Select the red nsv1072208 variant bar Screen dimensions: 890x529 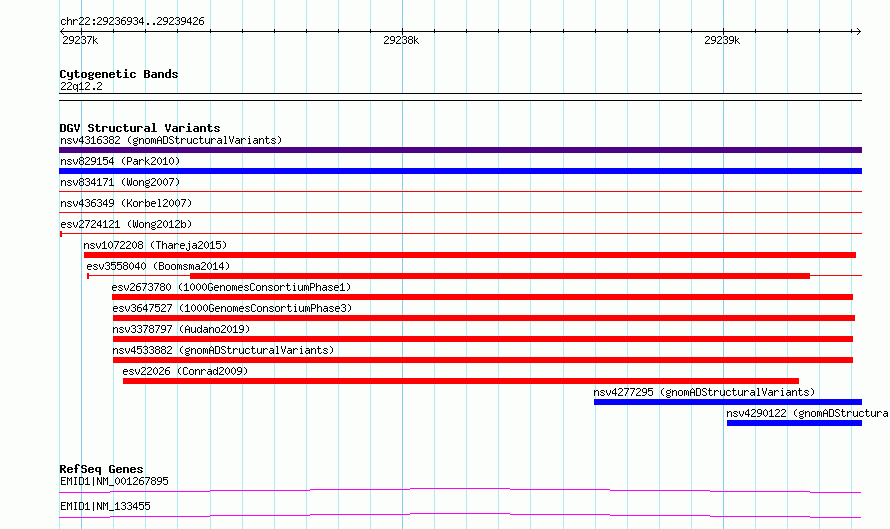pyautogui.click(x=469, y=255)
